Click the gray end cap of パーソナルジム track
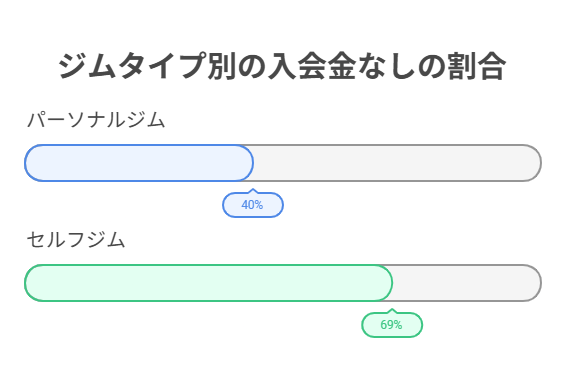The height and width of the screenshot is (385, 565). (x=533, y=163)
